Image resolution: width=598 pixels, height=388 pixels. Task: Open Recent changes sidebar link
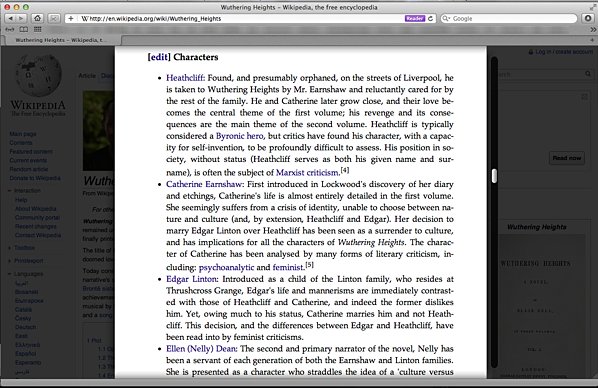pyautogui.click(x=35, y=226)
